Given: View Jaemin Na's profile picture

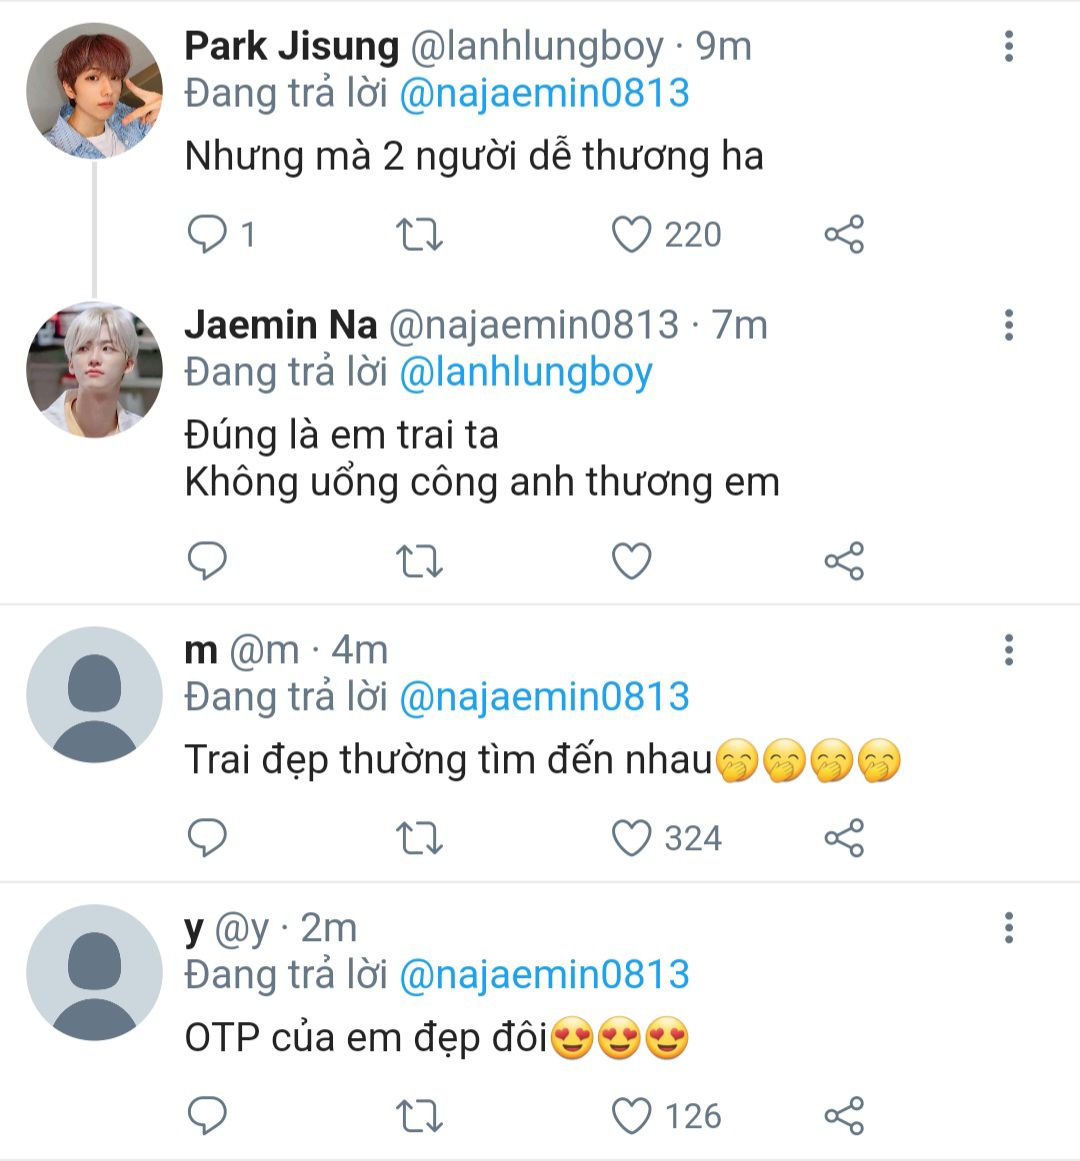Looking at the screenshot, I should click(94, 370).
